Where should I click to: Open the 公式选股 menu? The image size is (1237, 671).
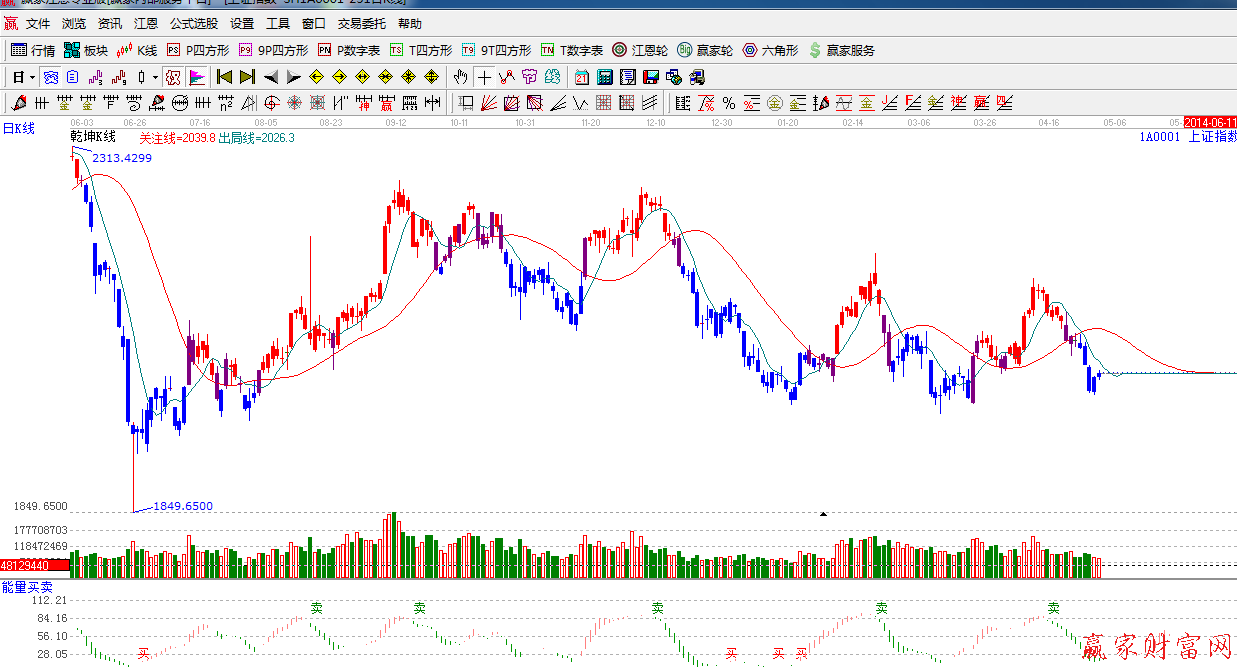coord(194,24)
